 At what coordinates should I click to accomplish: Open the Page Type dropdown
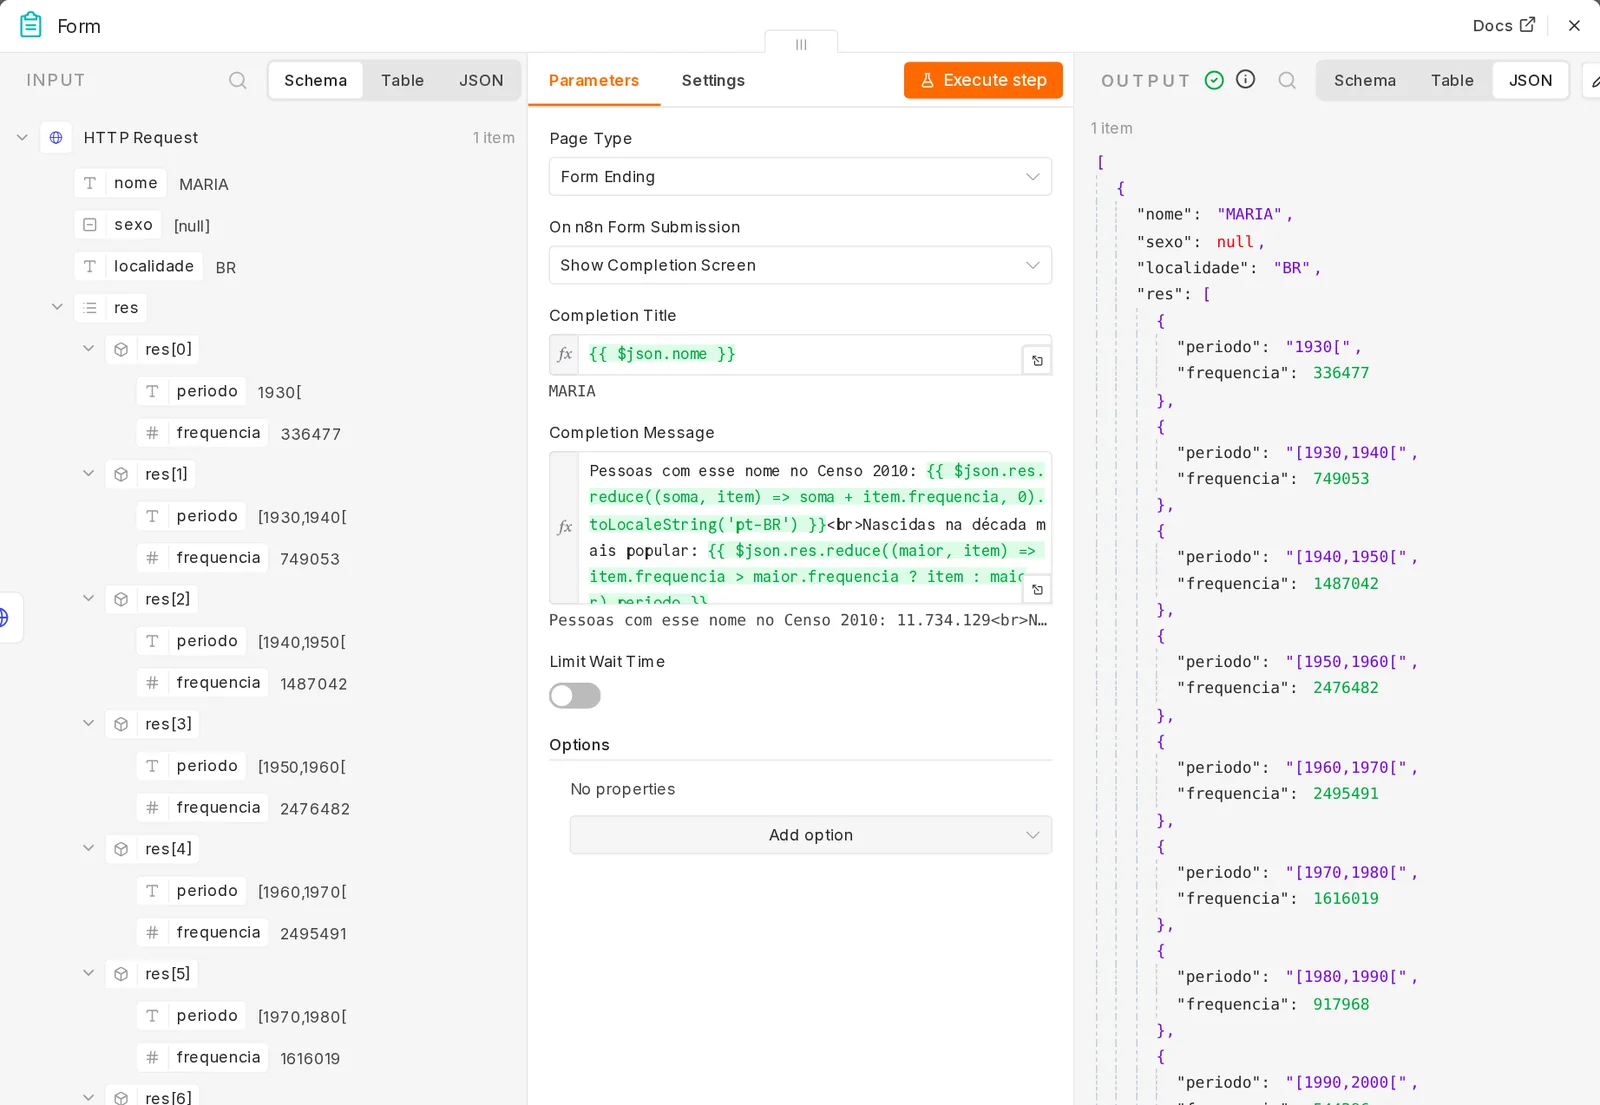[800, 176]
